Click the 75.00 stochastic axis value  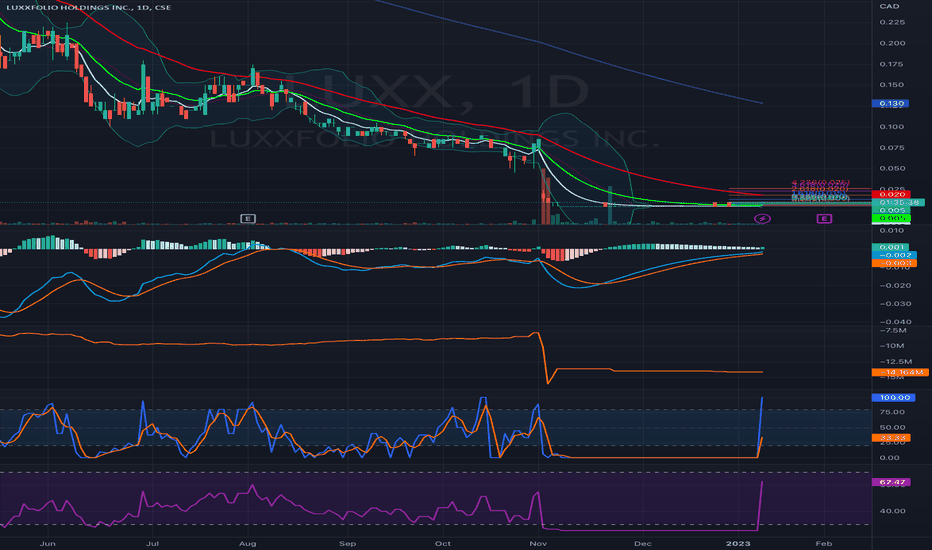click(892, 412)
